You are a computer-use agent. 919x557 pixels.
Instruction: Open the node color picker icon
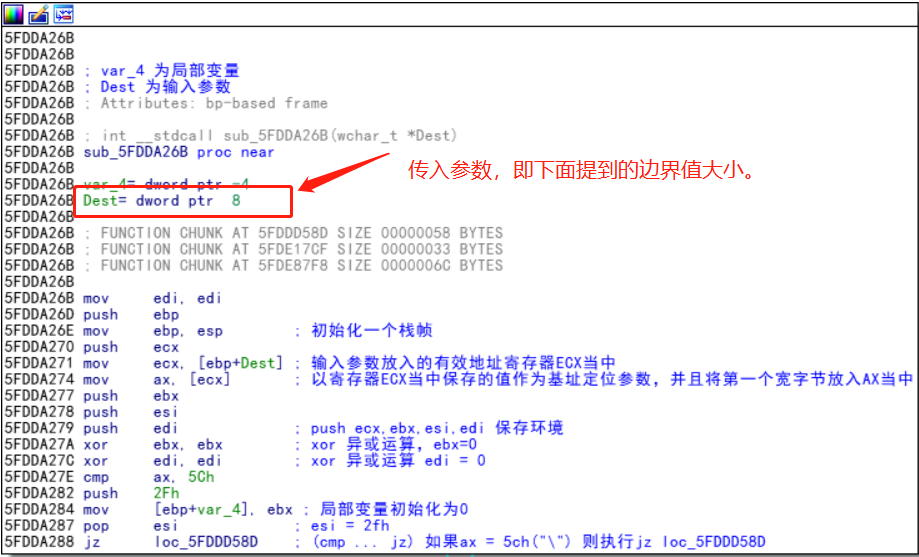pos(13,14)
